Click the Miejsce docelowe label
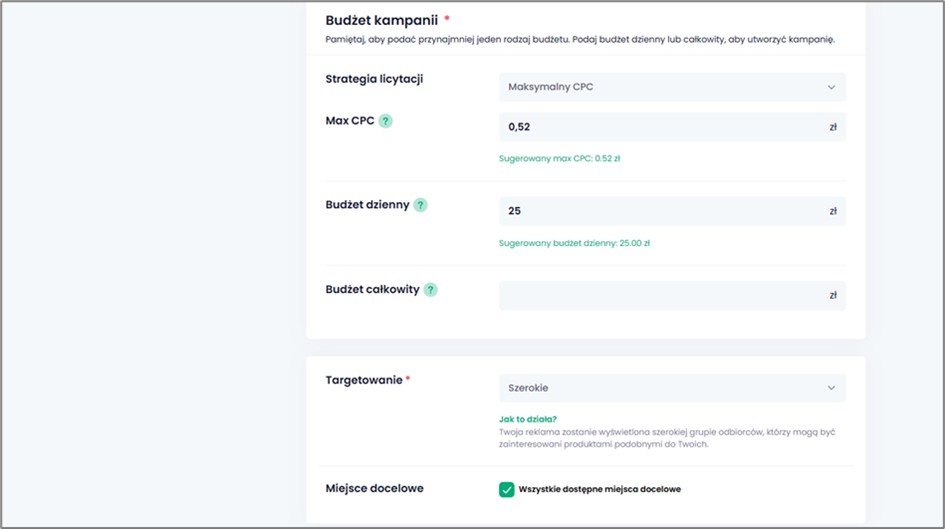Image resolution: width=945 pixels, height=529 pixels. [x=374, y=488]
